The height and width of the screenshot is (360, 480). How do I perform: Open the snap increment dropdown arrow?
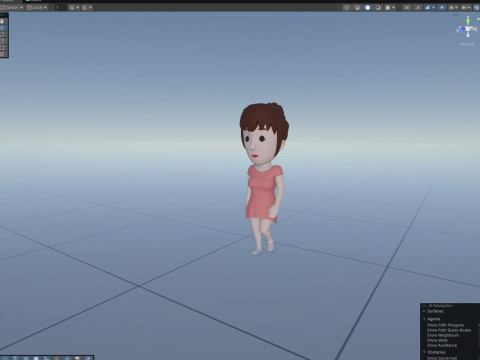click(90, 7)
